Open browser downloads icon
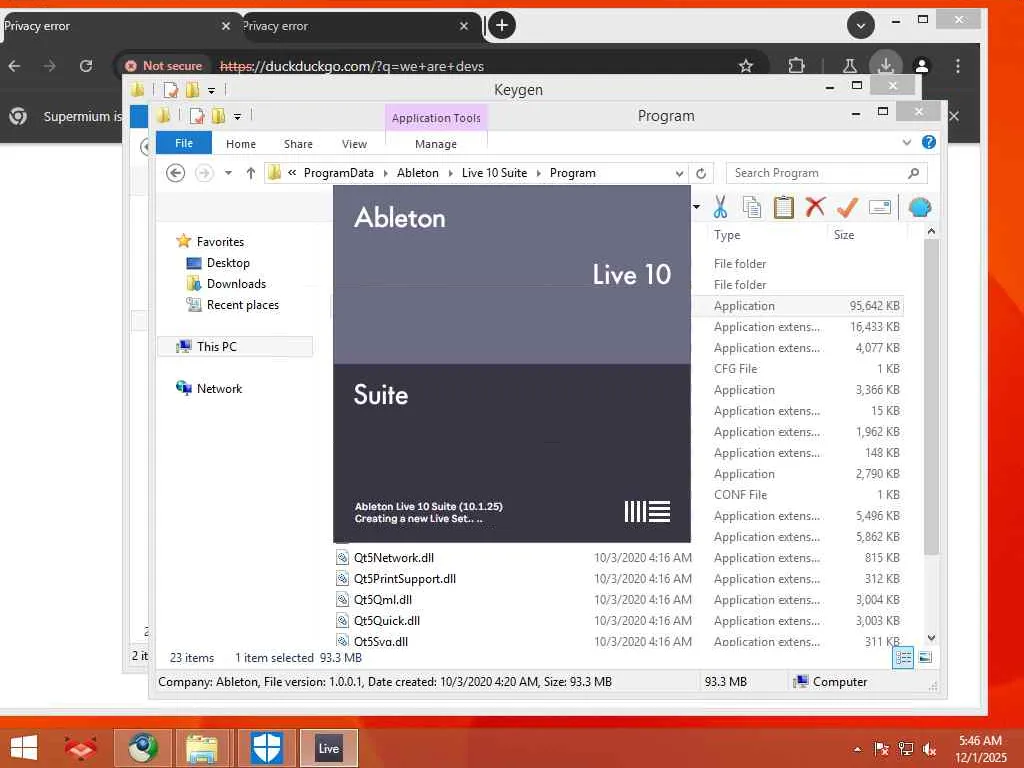The height and width of the screenshot is (768, 1024). [886, 66]
